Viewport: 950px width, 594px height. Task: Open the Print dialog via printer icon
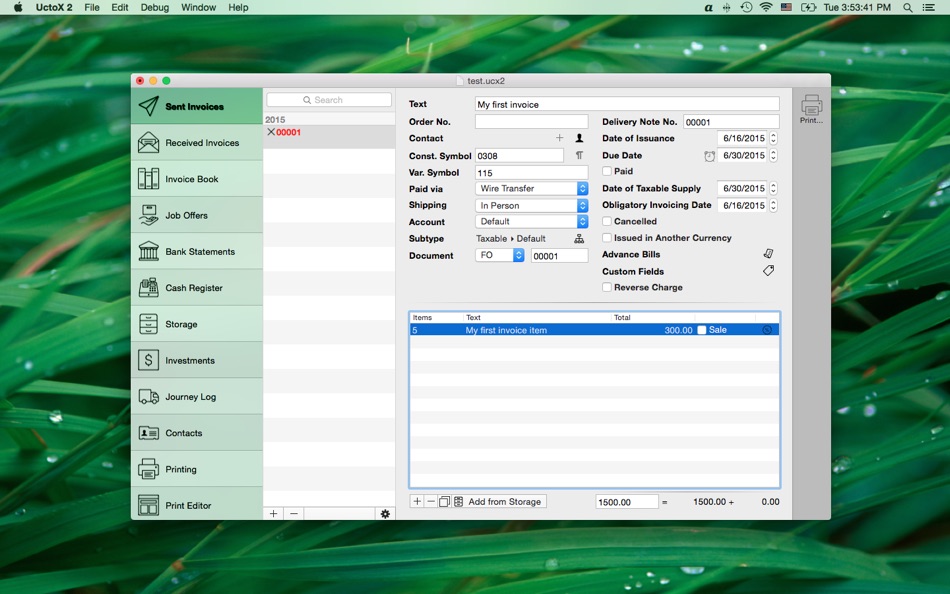pos(810,104)
